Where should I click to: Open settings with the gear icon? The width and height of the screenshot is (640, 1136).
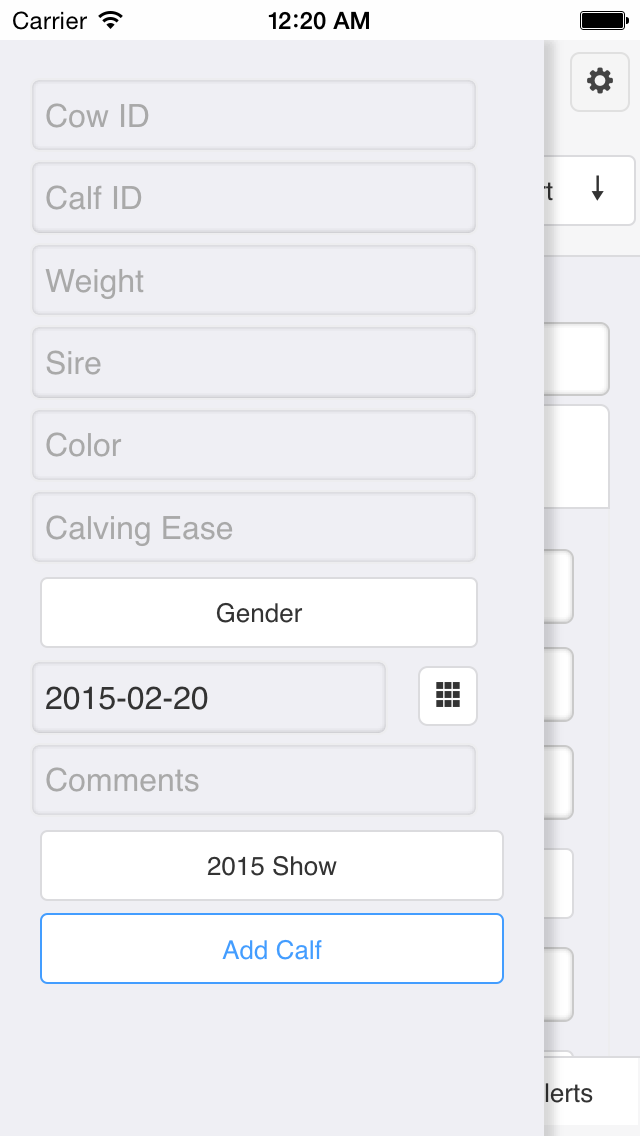[600, 81]
